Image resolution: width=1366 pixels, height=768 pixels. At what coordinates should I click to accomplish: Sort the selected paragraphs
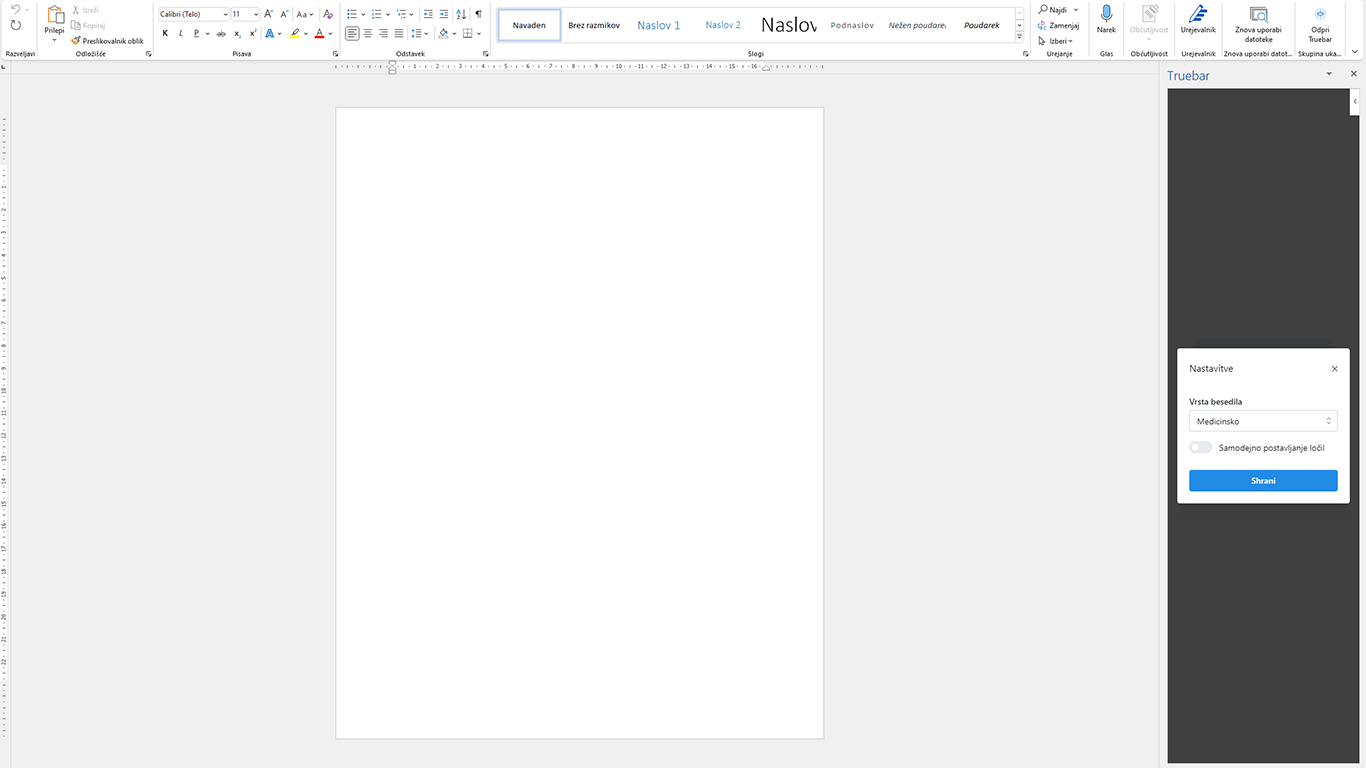pyautogui.click(x=461, y=14)
